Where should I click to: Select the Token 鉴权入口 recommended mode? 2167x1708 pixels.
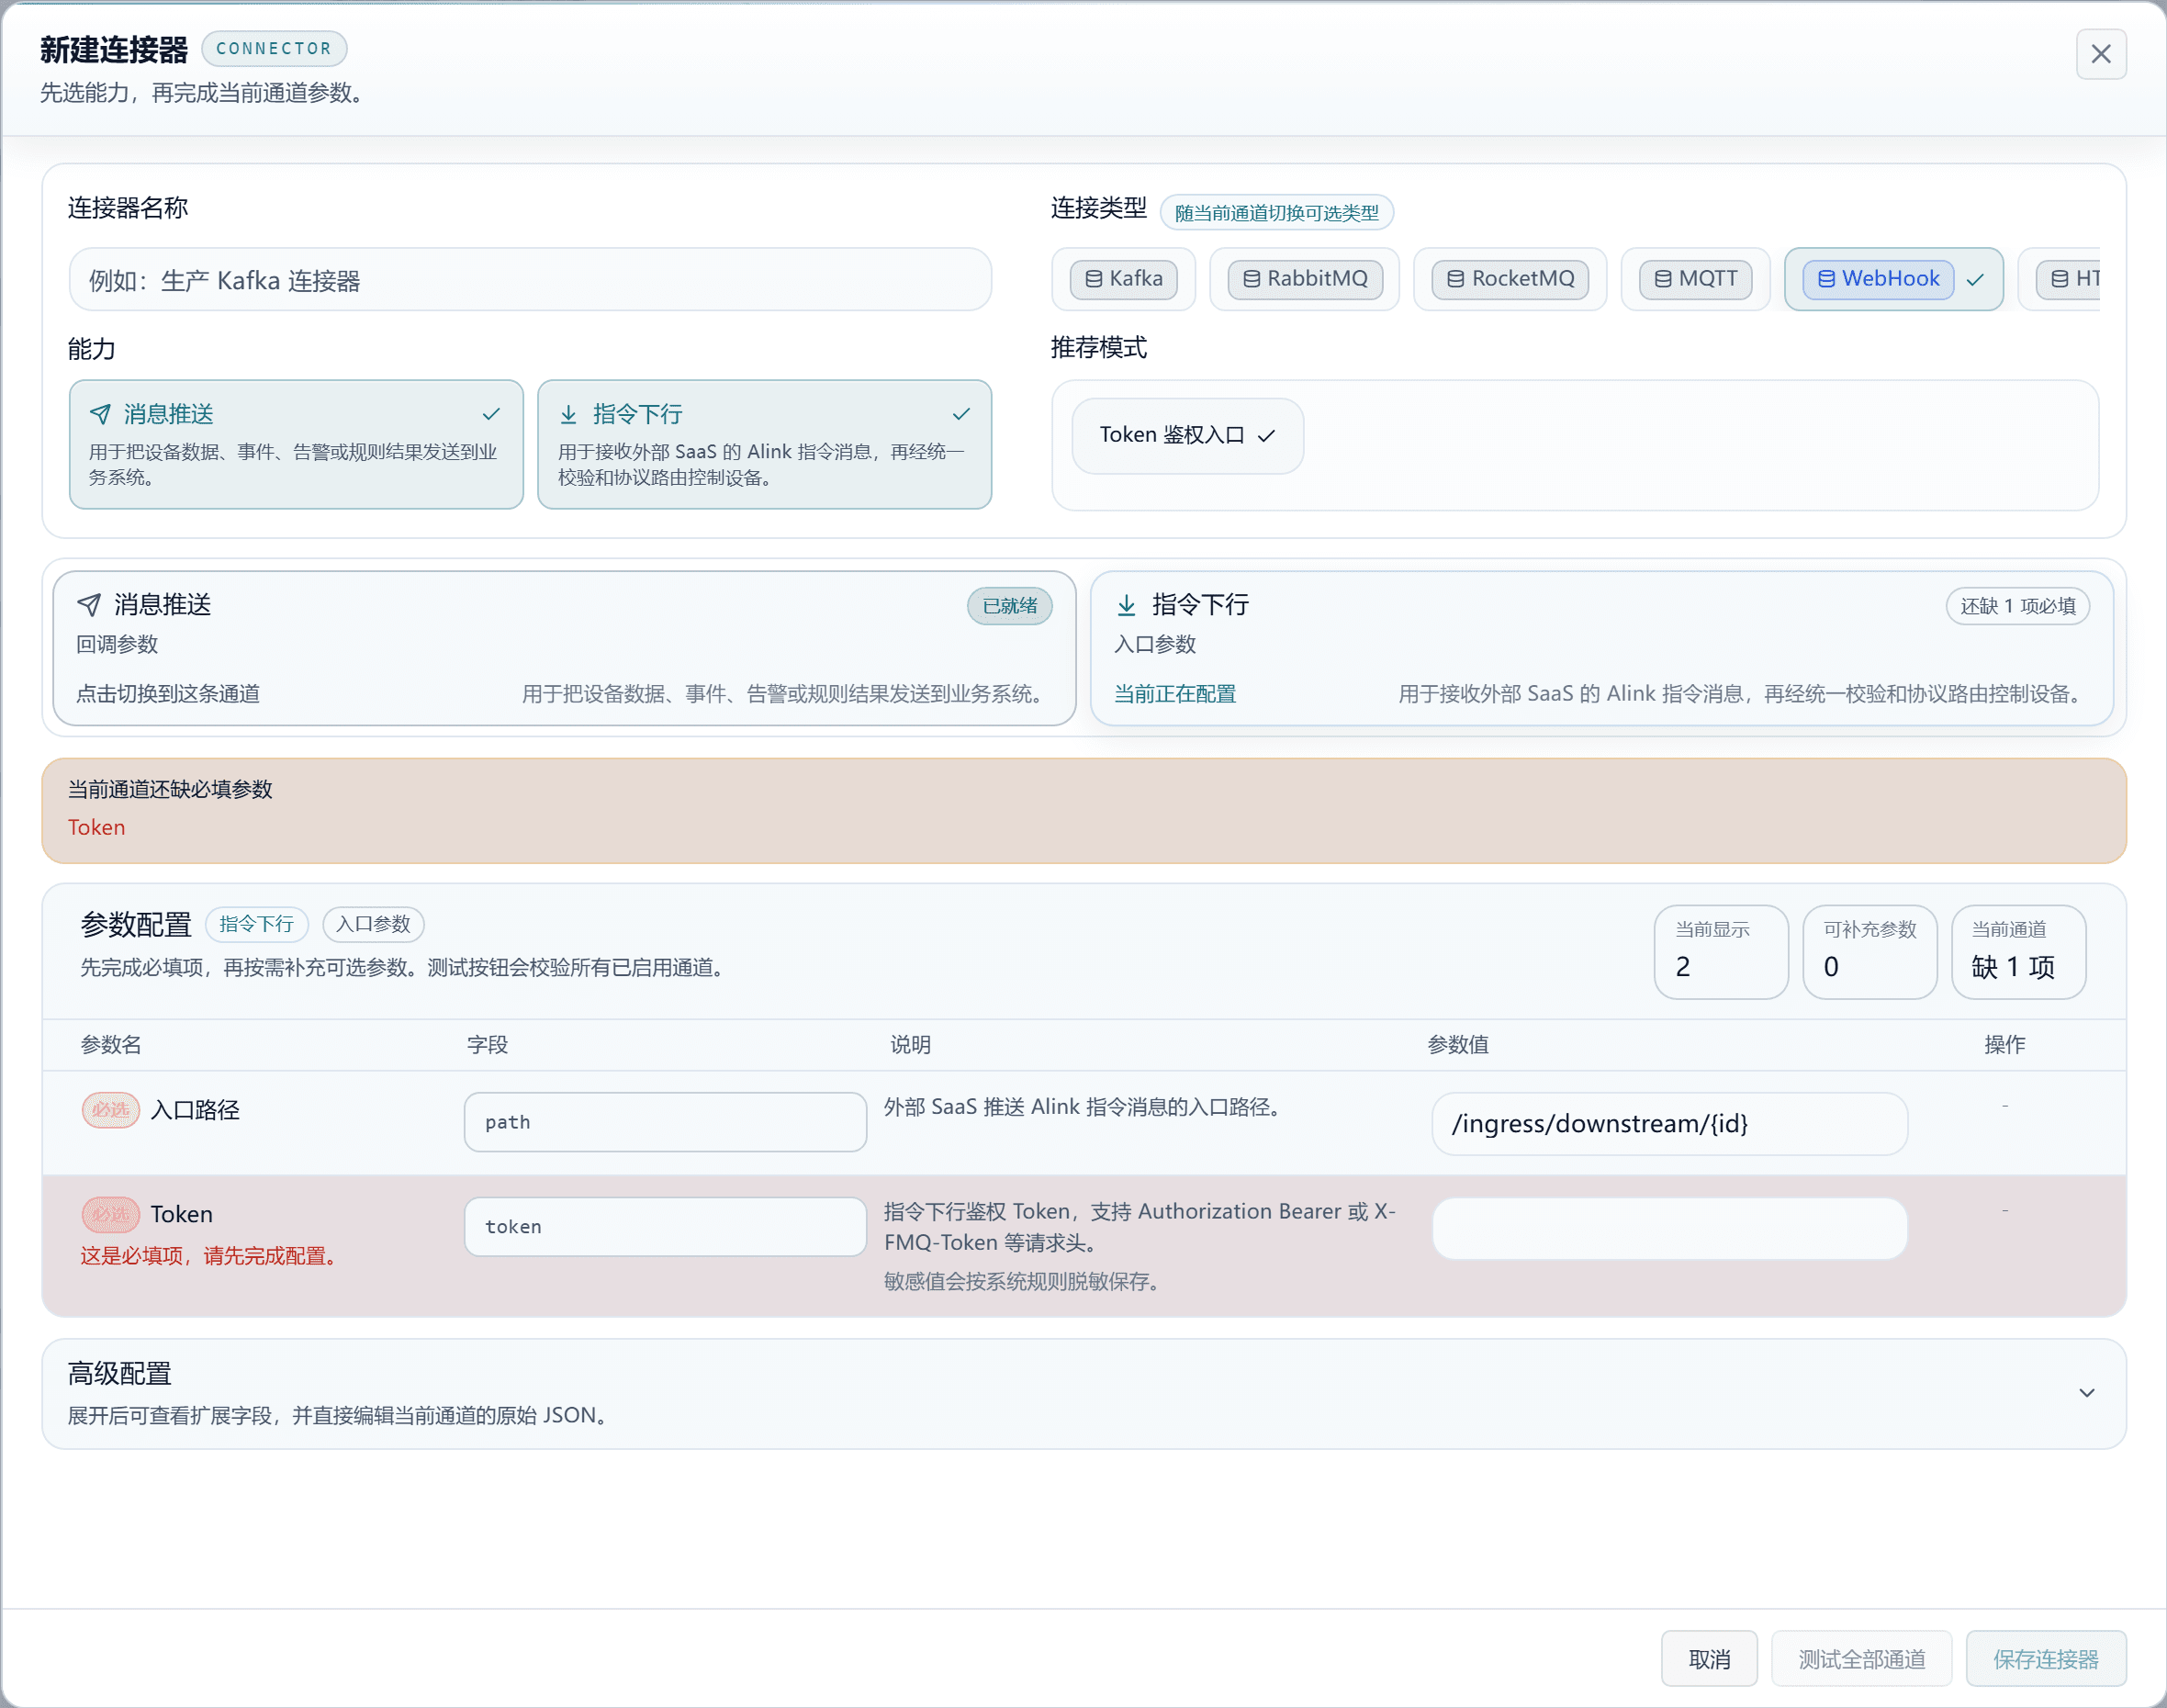tap(1187, 435)
